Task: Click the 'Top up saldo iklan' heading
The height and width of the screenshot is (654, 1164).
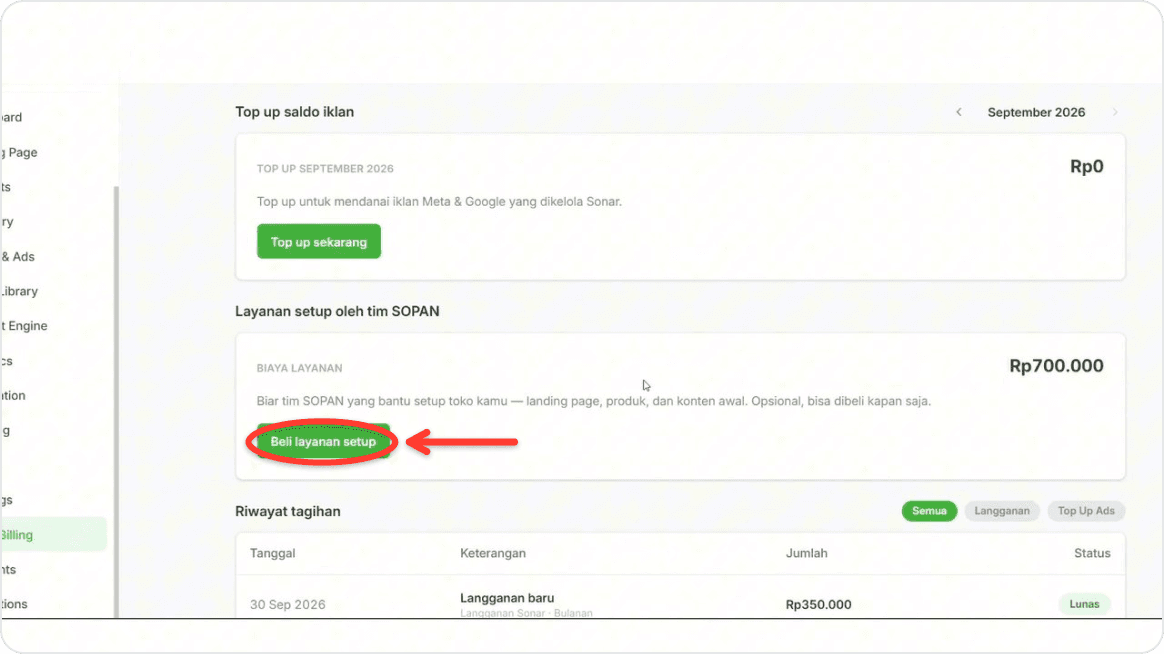Action: [x=294, y=111]
